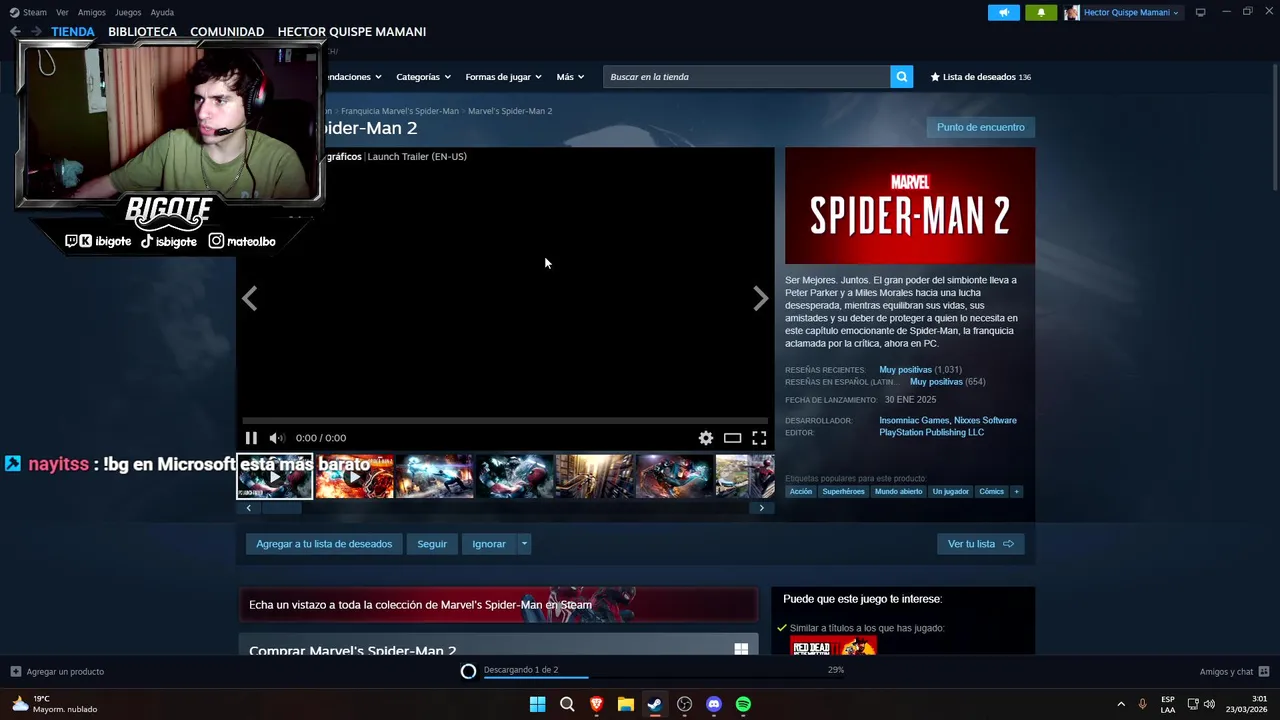Select the Acción tag
The image size is (1280, 720).
click(801, 491)
